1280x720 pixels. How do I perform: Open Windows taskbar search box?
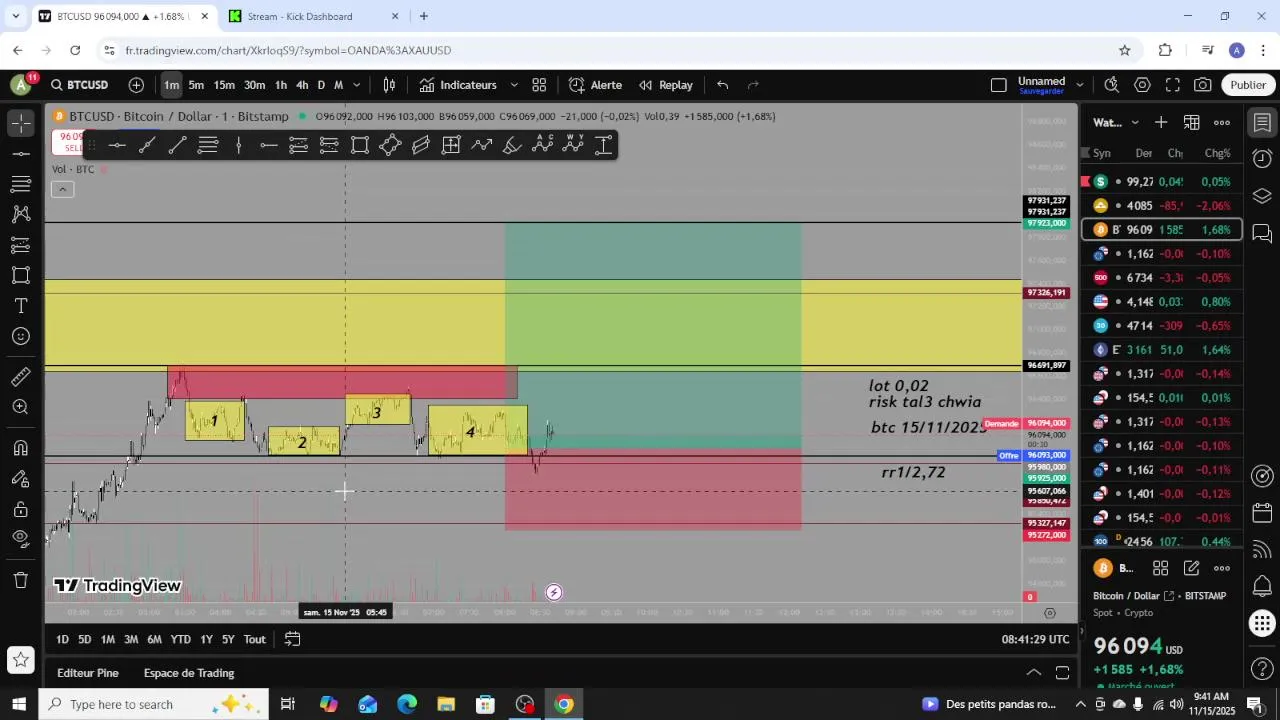(153, 704)
